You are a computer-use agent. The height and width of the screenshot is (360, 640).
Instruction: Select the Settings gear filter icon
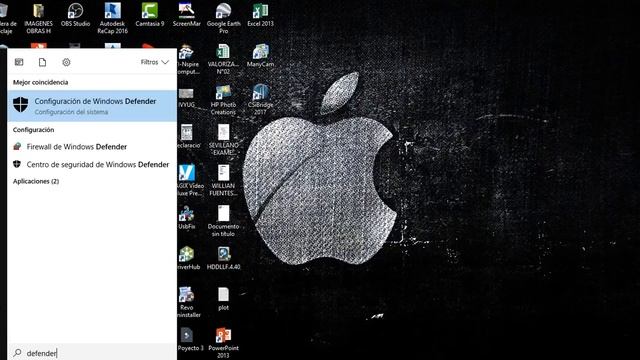(66, 62)
